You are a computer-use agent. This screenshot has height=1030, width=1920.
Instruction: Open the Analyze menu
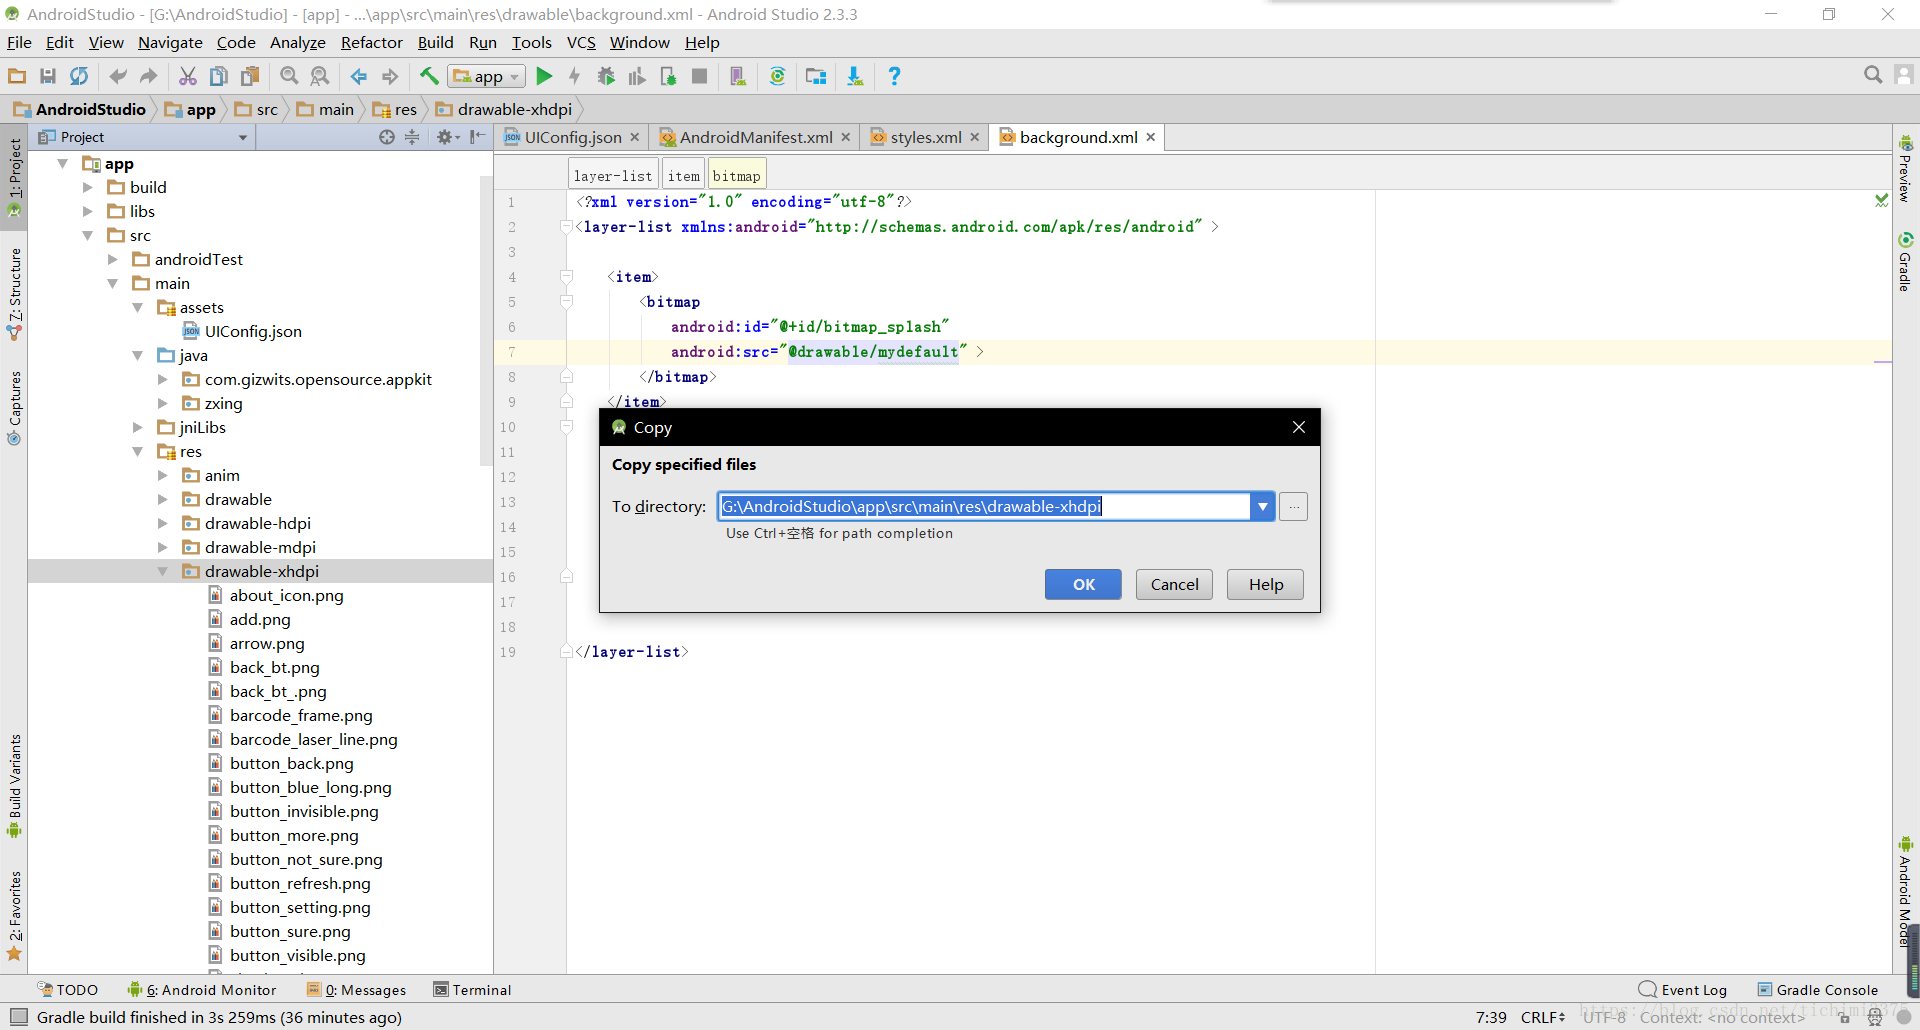298,42
